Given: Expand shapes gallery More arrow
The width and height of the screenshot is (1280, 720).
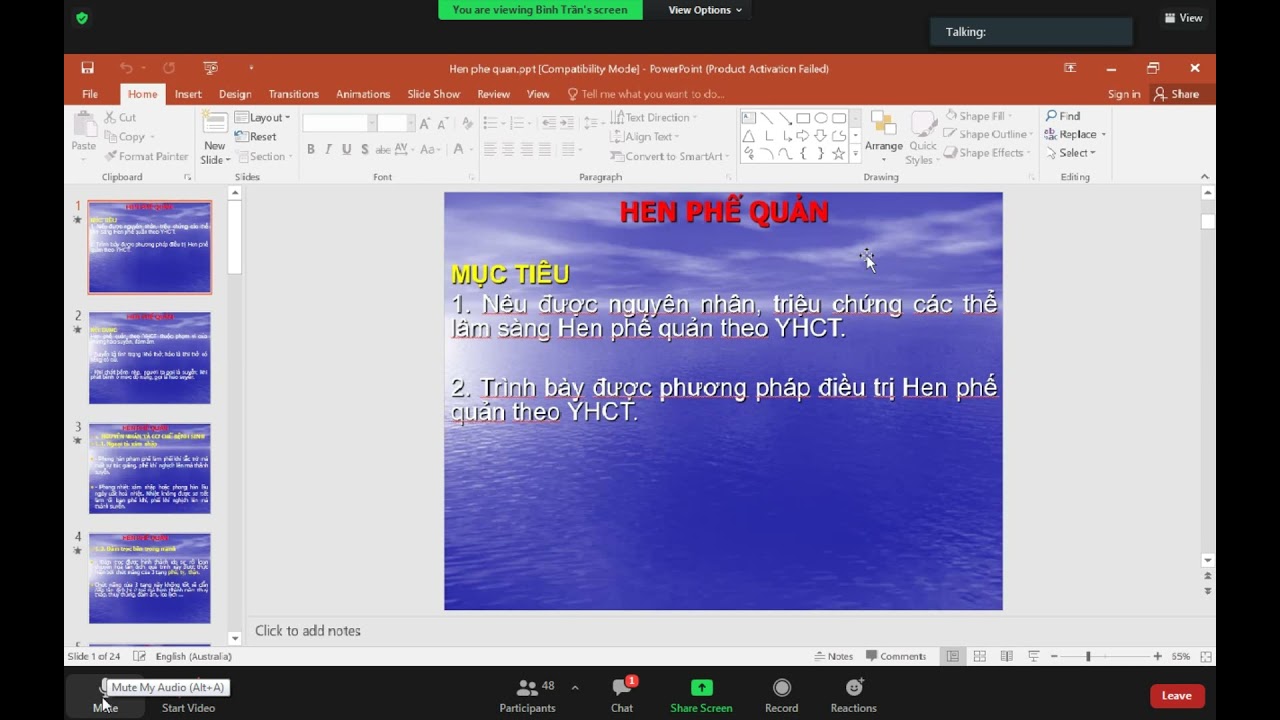Looking at the screenshot, I should click(855, 155).
